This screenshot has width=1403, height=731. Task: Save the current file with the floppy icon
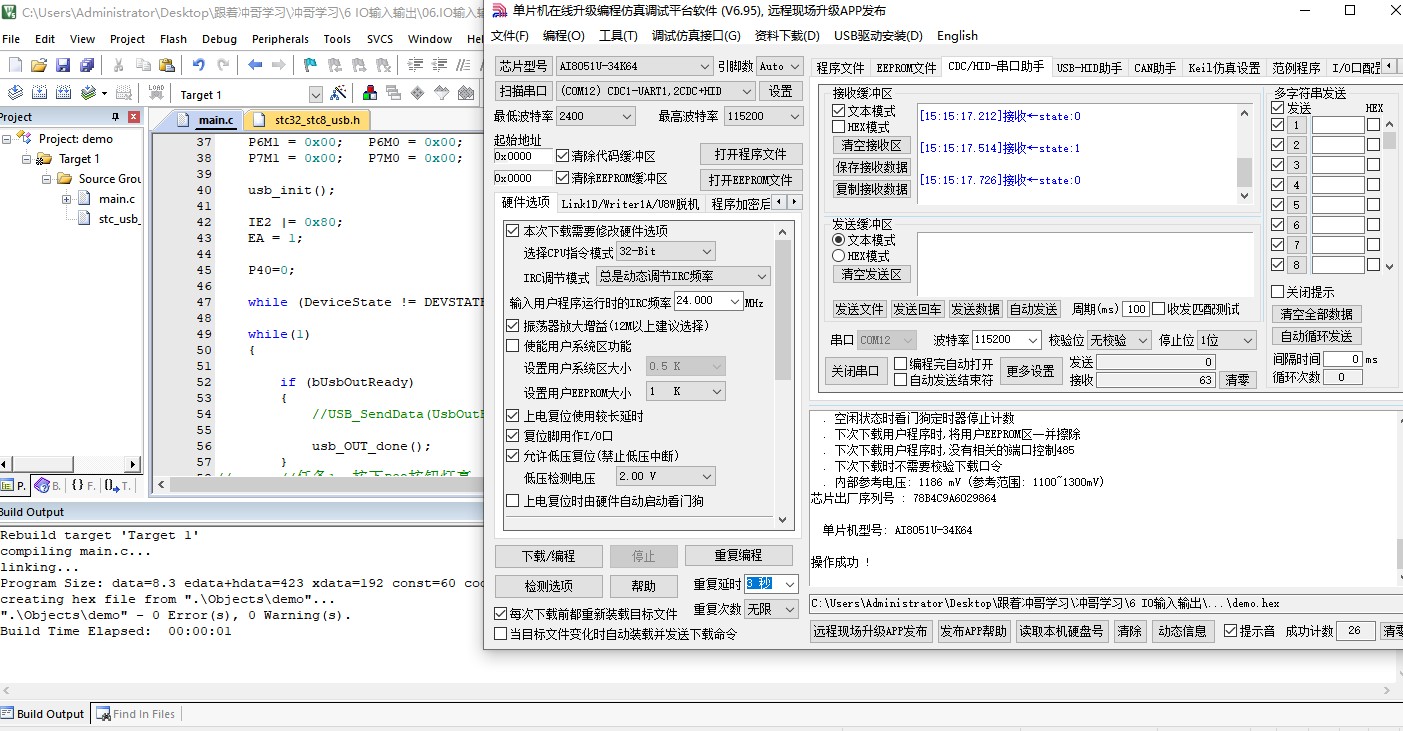point(63,65)
